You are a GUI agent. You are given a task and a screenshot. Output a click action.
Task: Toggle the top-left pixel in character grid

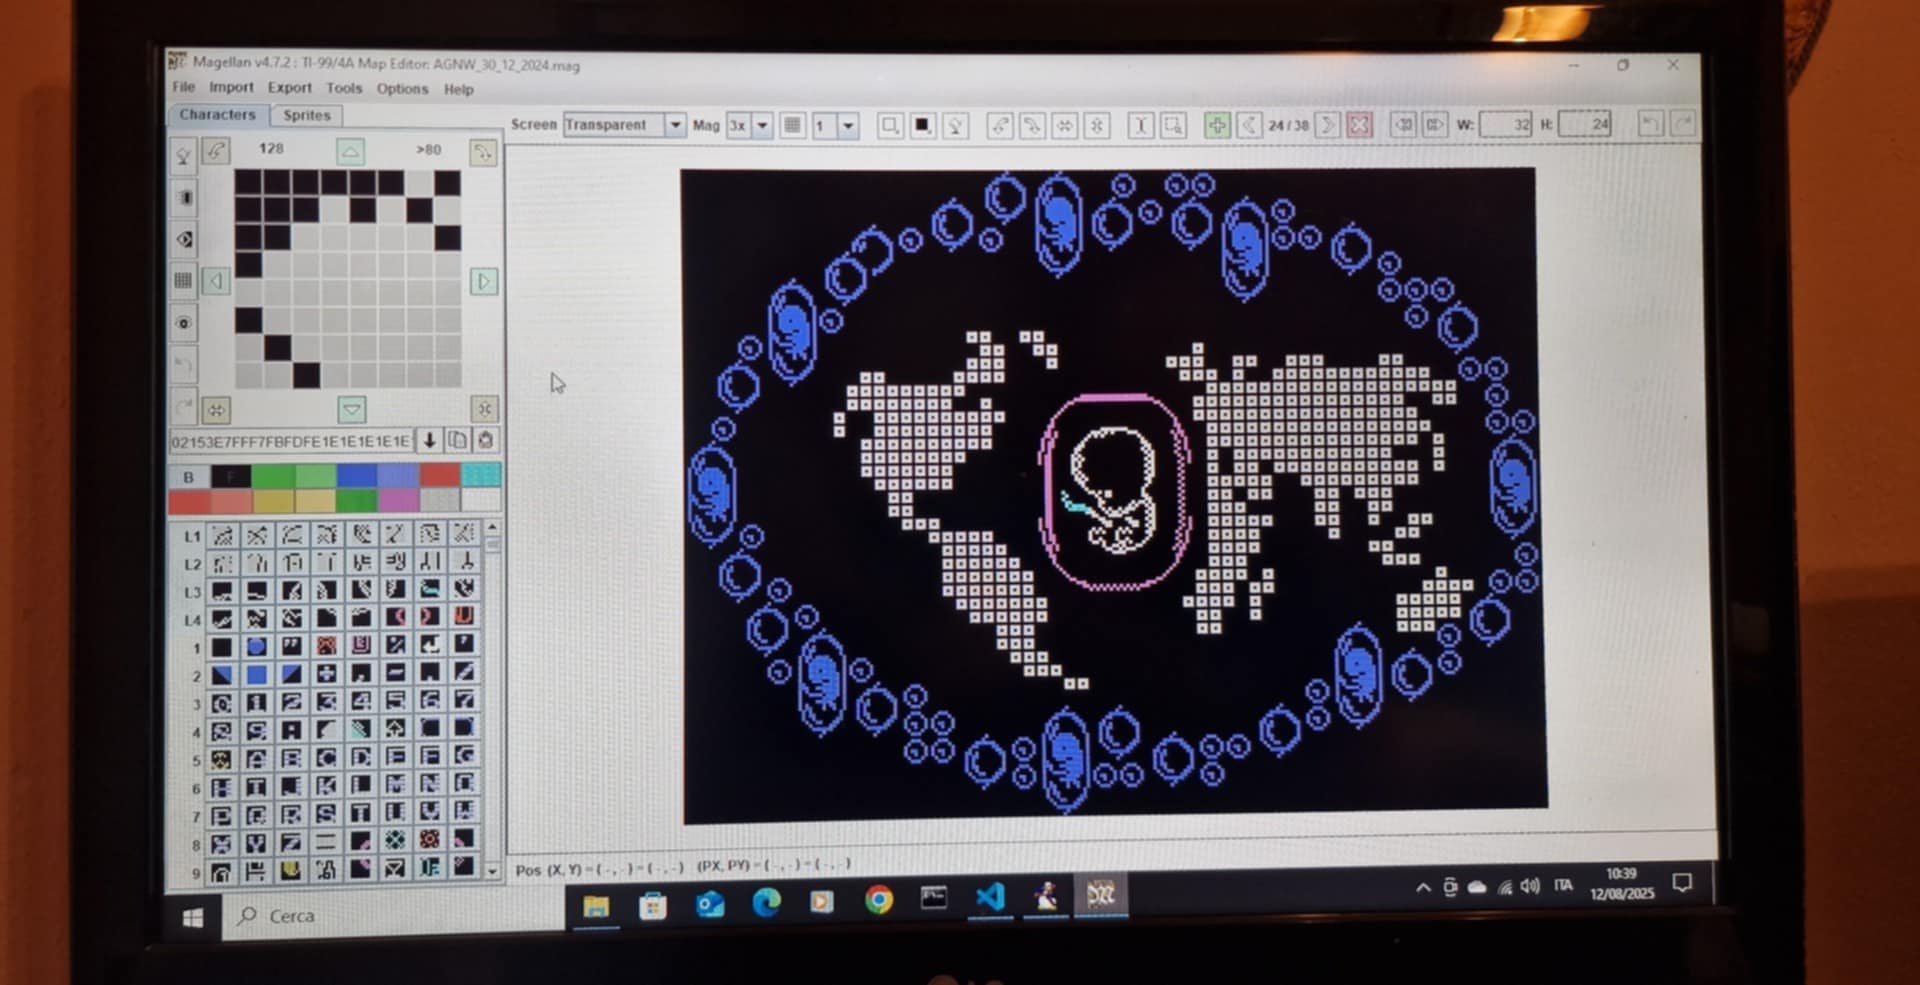click(x=248, y=182)
